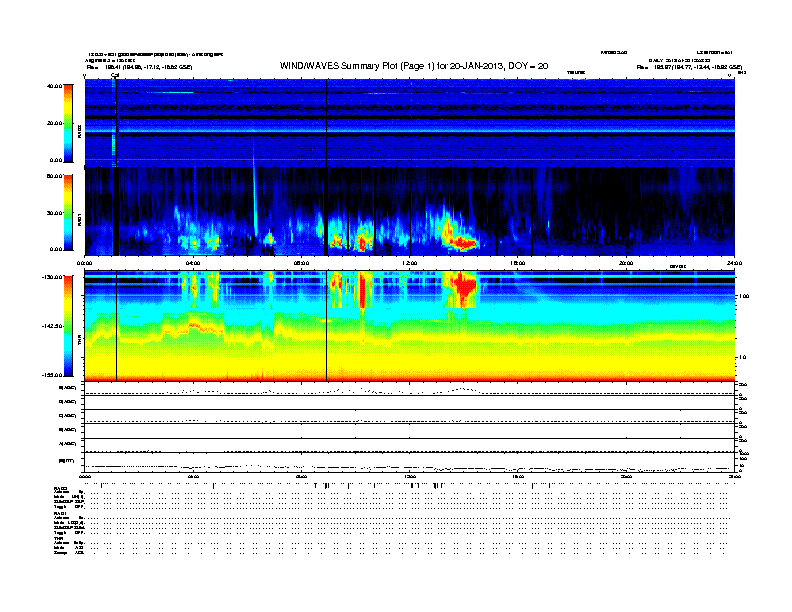The height and width of the screenshot is (612, 792).
Task: Click the 0.00 value beside RAD1 scale
Action: pos(56,249)
